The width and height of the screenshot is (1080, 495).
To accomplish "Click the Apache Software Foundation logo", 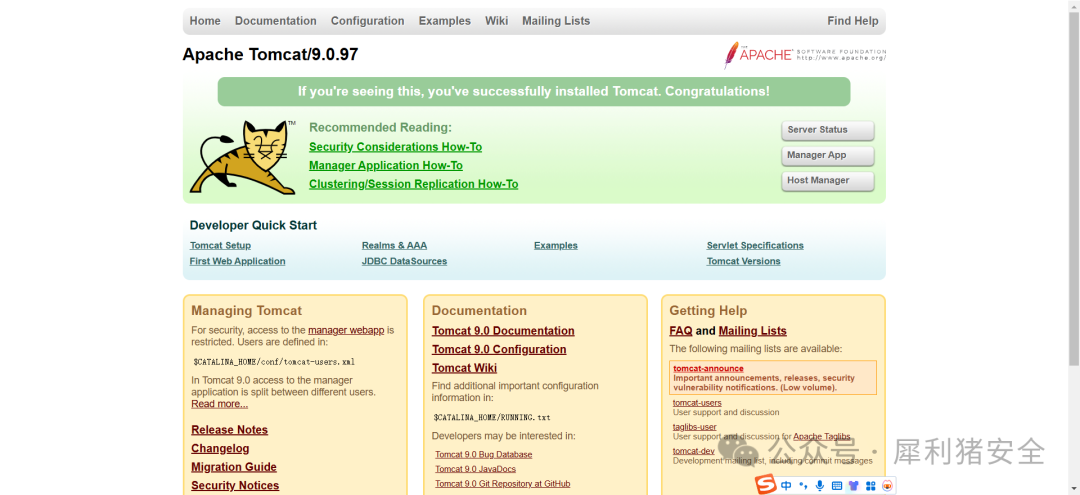I will point(804,55).
